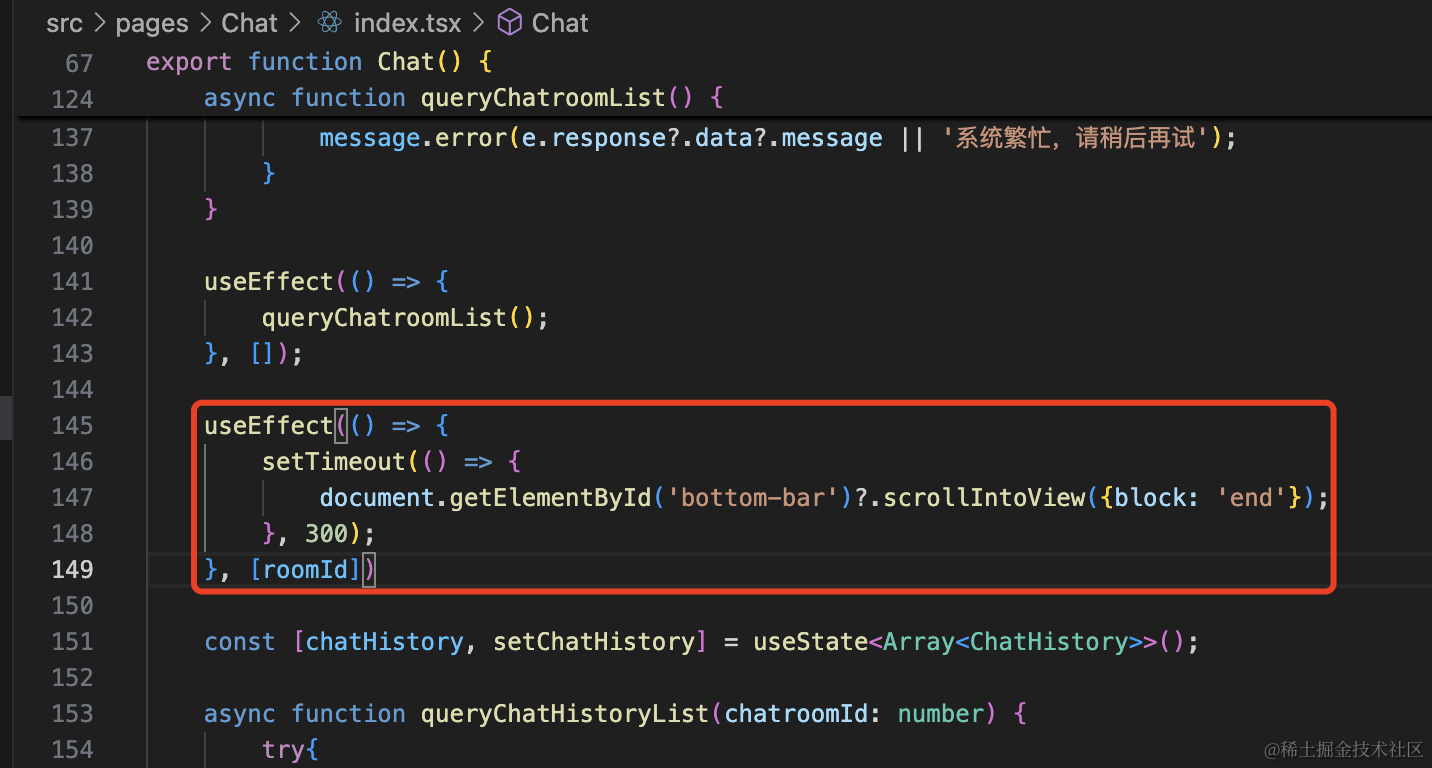This screenshot has width=1432, height=768.
Task: Click the setTimeout call on line 146
Action: pos(334,461)
